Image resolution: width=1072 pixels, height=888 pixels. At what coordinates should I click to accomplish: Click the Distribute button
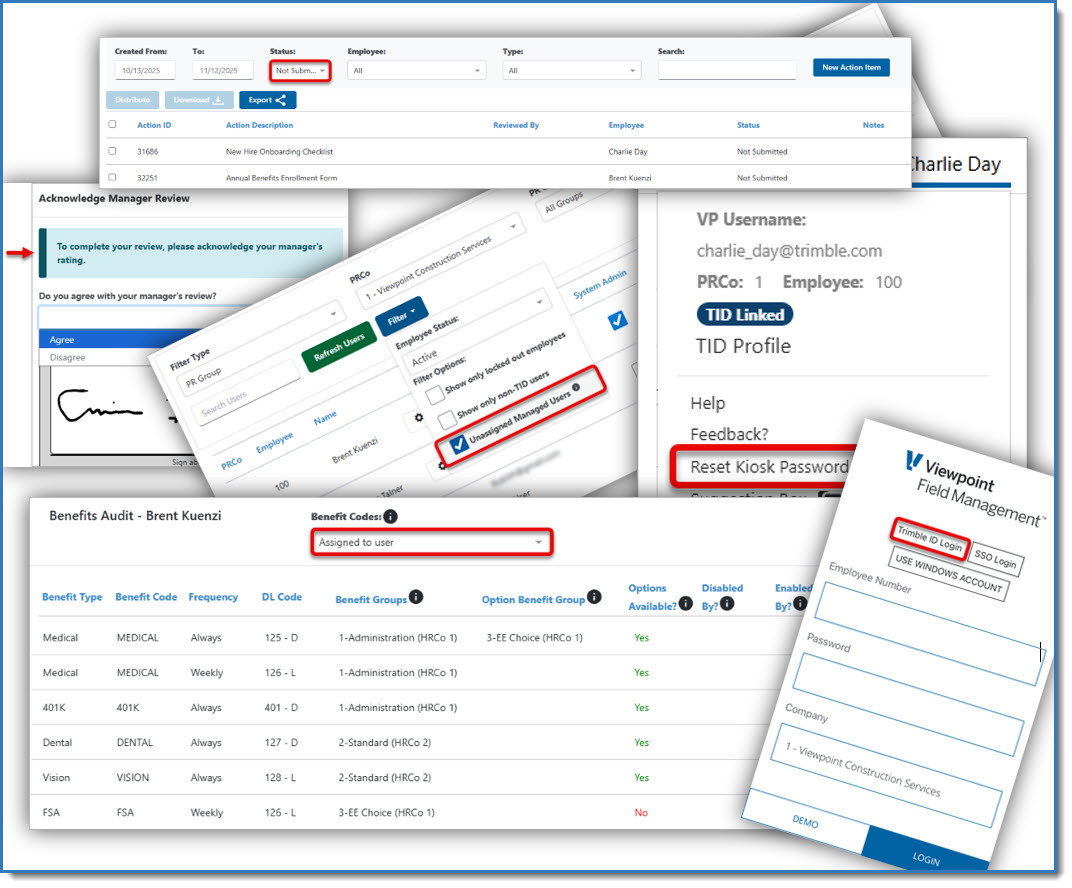pos(133,100)
